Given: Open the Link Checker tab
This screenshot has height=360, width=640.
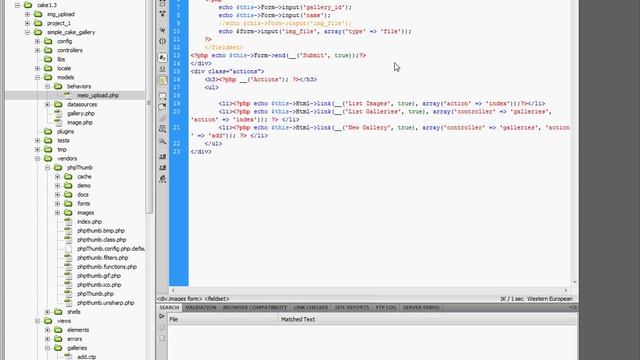Looking at the screenshot, I should tap(311, 307).
